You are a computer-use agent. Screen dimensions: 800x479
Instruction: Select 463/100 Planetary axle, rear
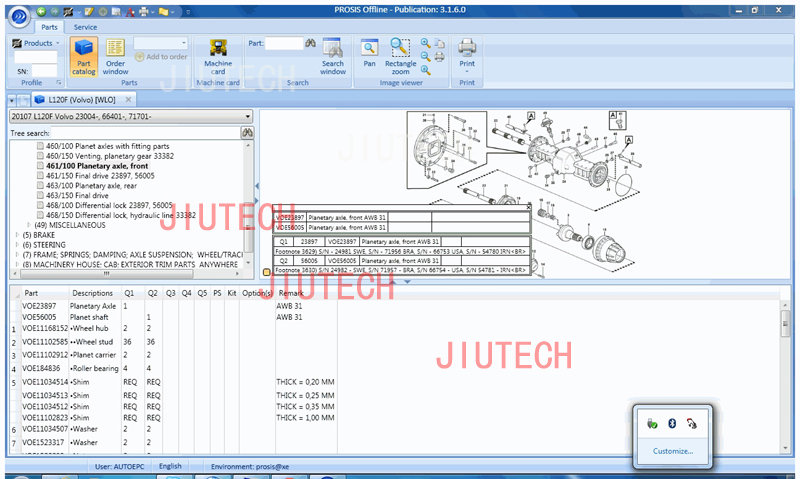[91, 186]
